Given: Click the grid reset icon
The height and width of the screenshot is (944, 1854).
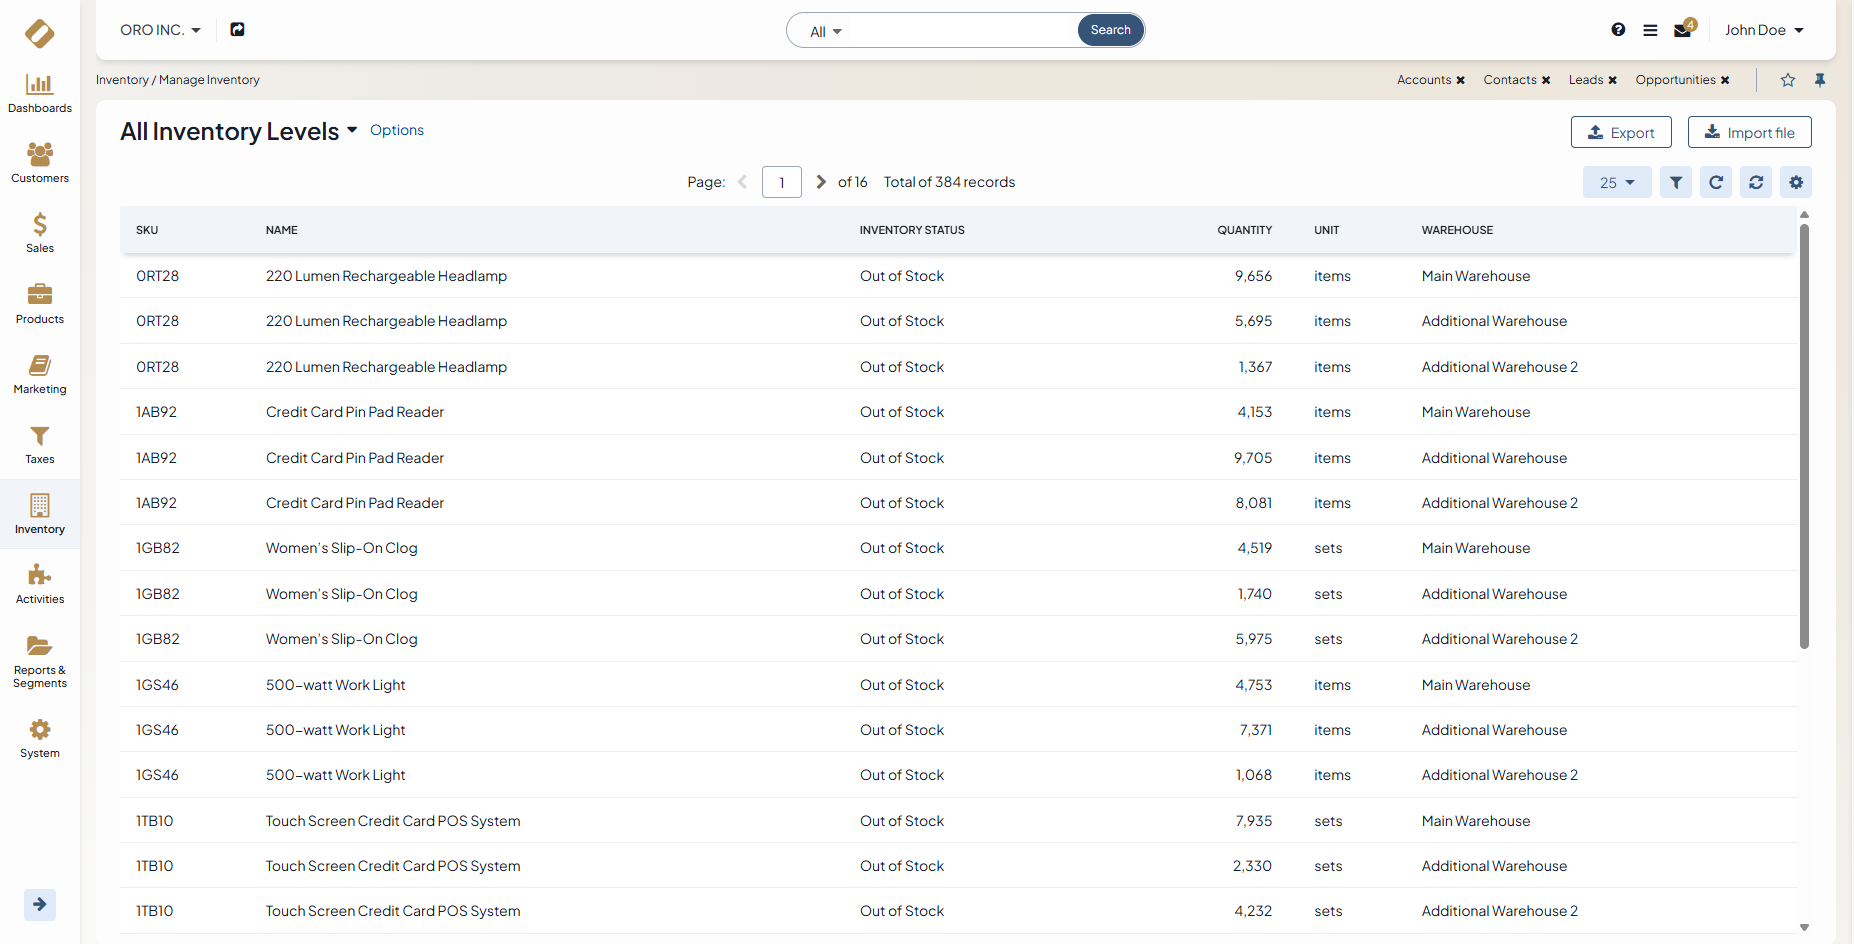Looking at the screenshot, I should (1756, 182).
